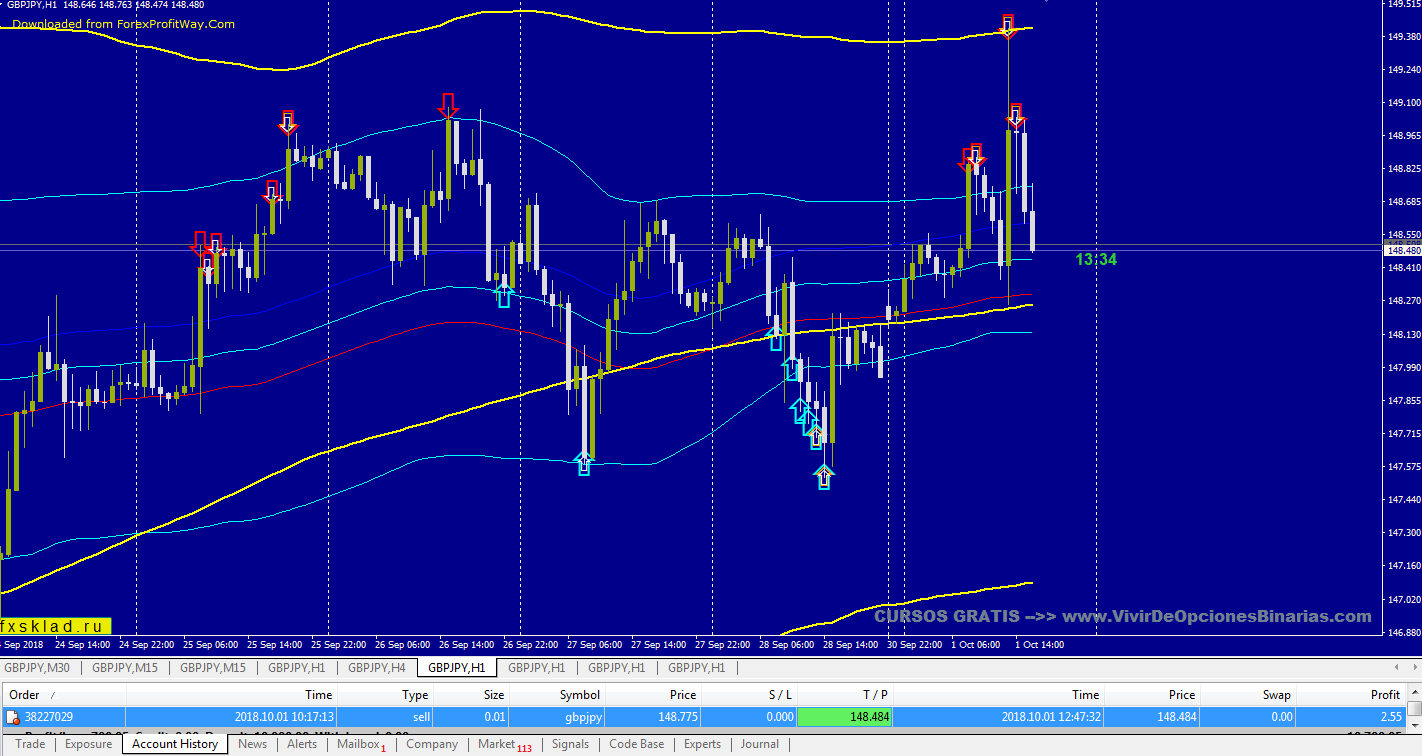
Task: Open the Mailbox tab
Action: [359, 744]
